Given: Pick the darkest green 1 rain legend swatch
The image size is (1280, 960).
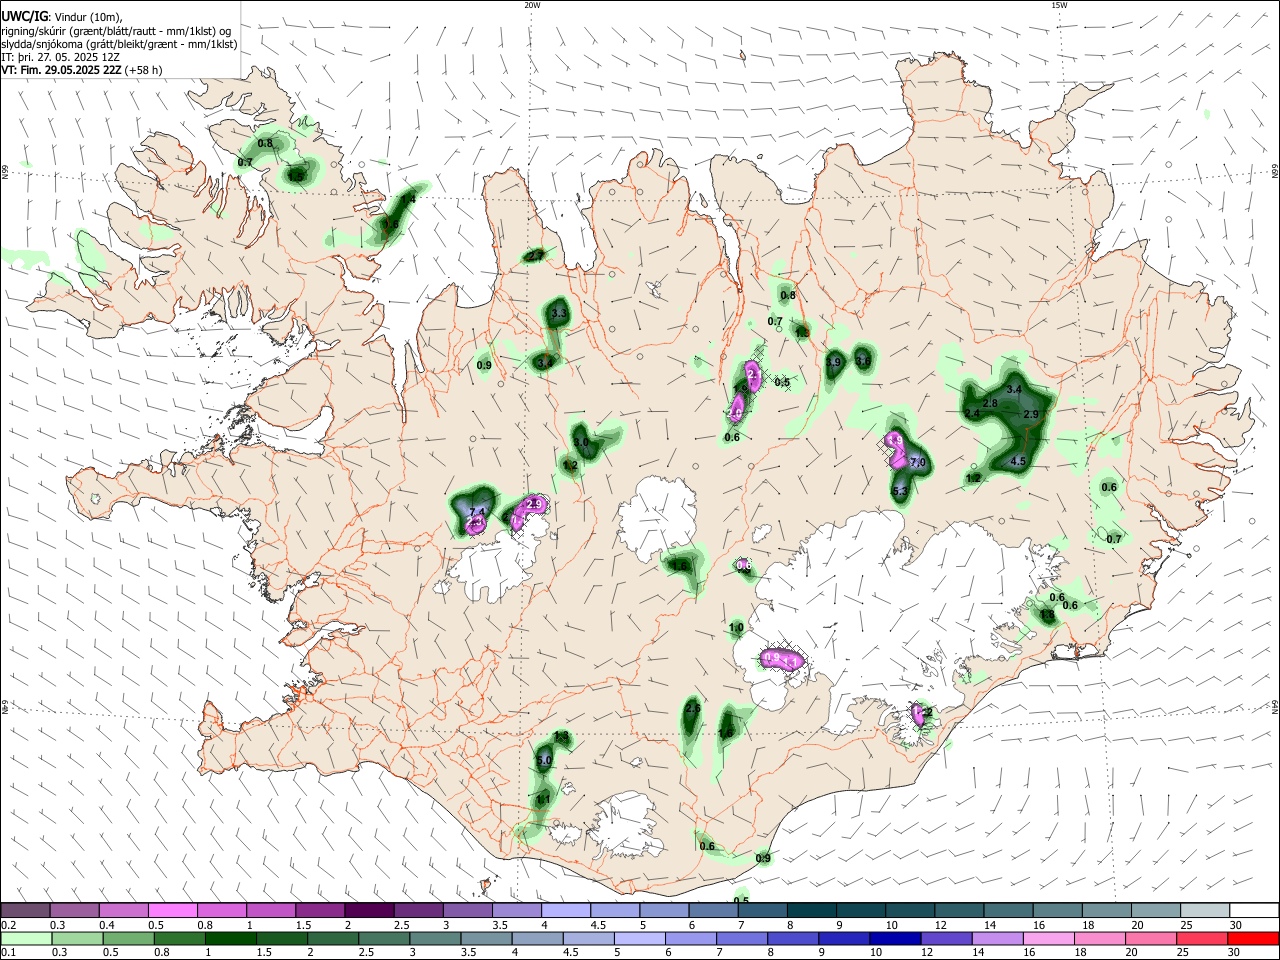Looking at the screenshot, I should pyautogui.click(x=230, y=939).
